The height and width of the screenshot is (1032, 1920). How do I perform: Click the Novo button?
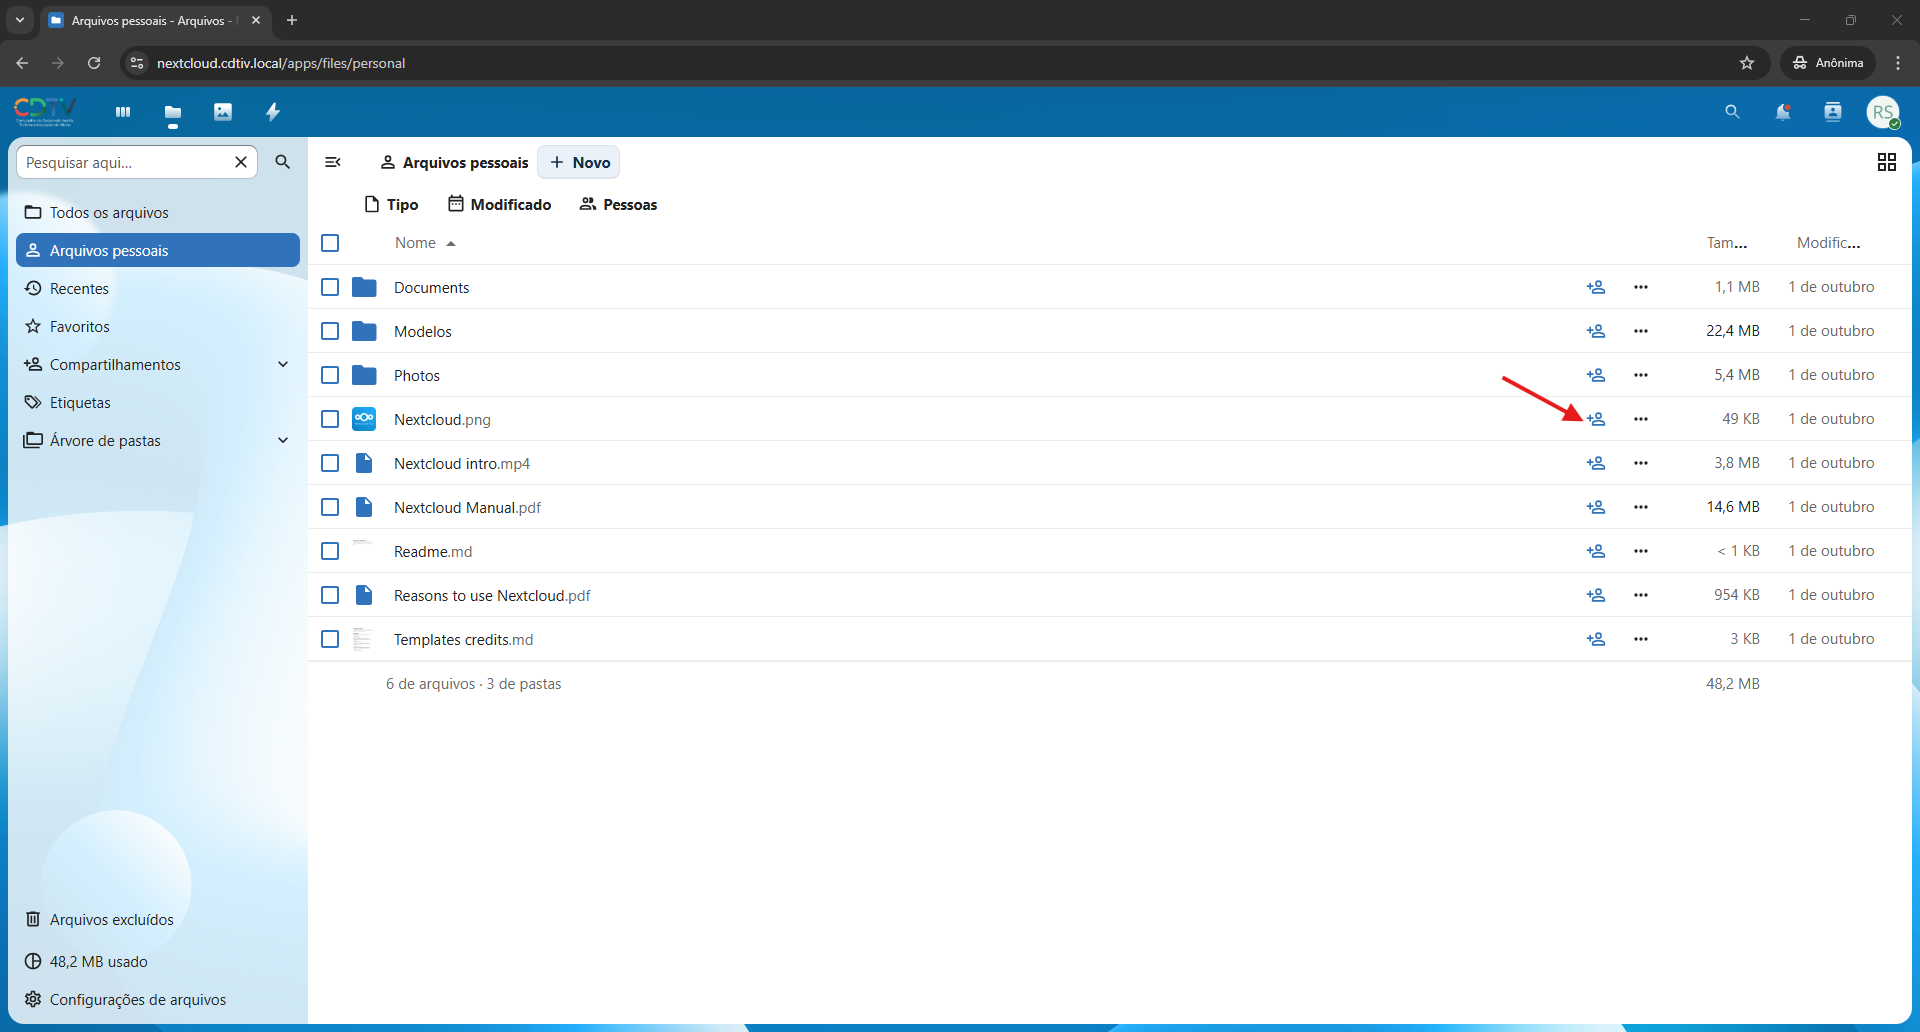579,162
